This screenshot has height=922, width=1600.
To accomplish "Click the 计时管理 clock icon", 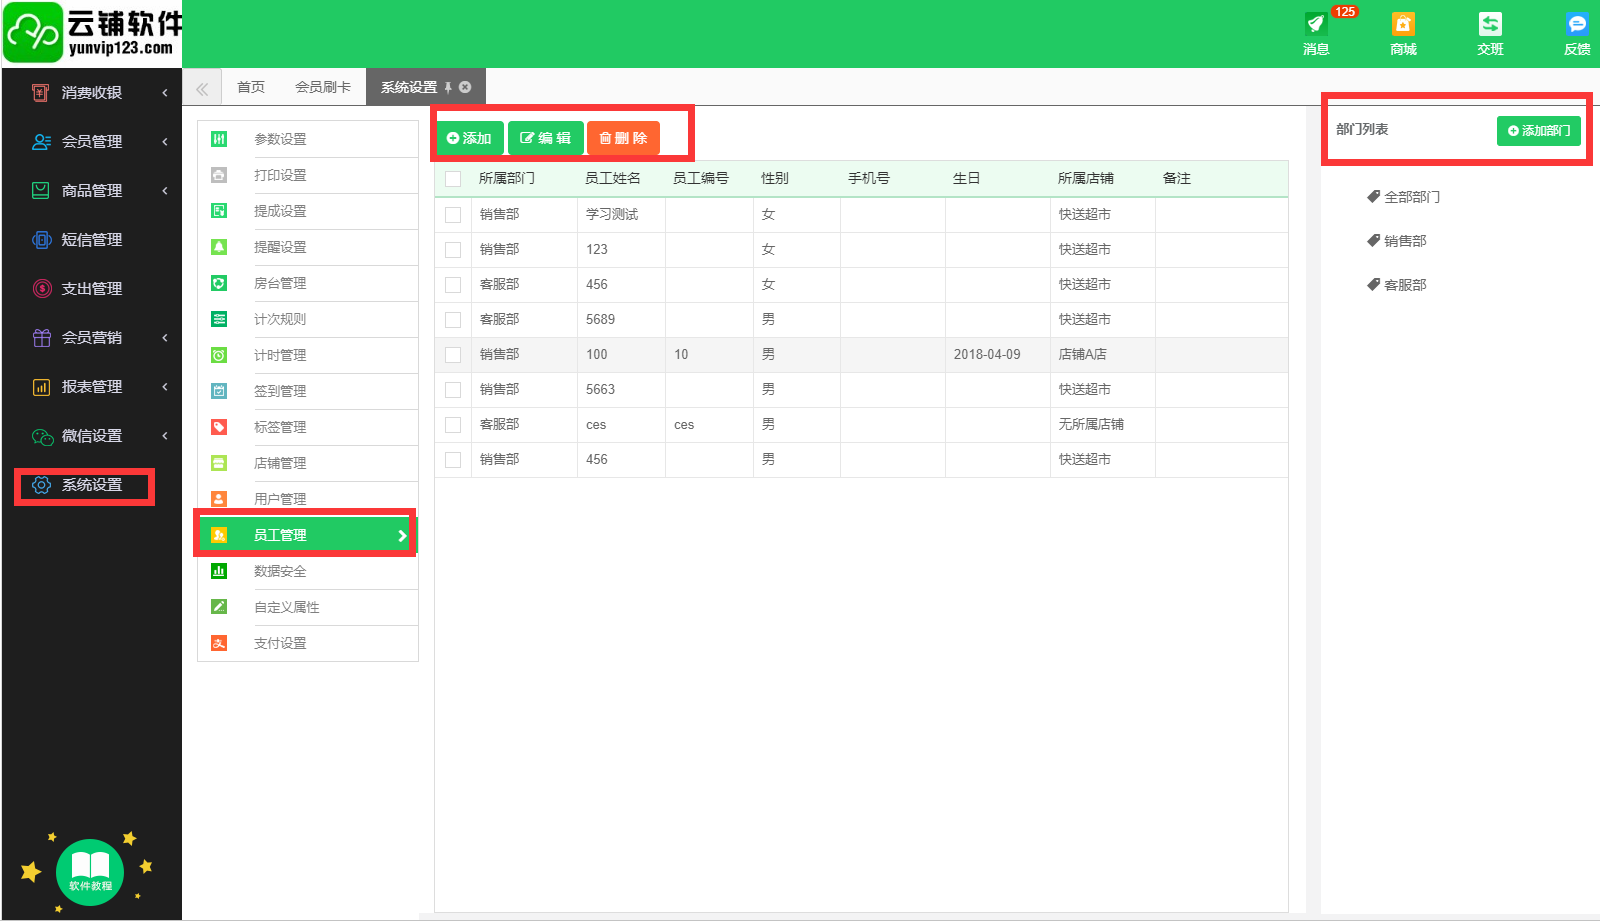I will point(219,355).
